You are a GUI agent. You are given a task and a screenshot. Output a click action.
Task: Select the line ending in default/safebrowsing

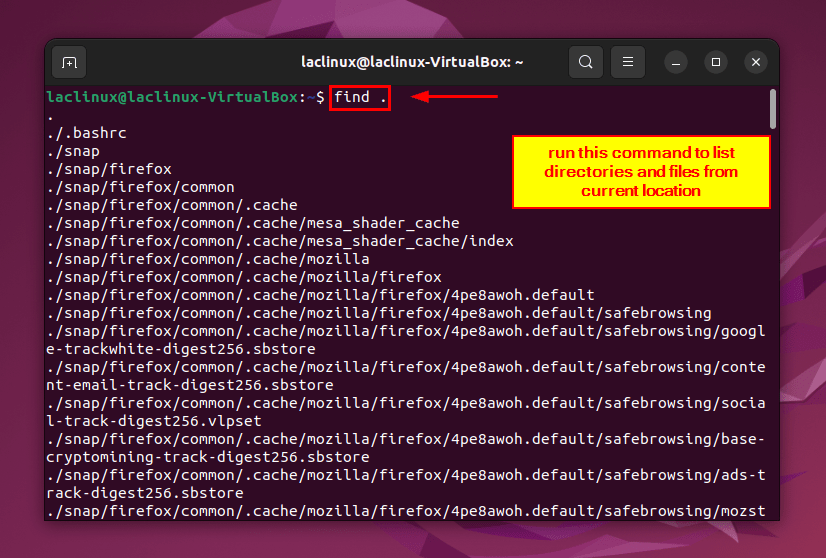pos(379,313)
